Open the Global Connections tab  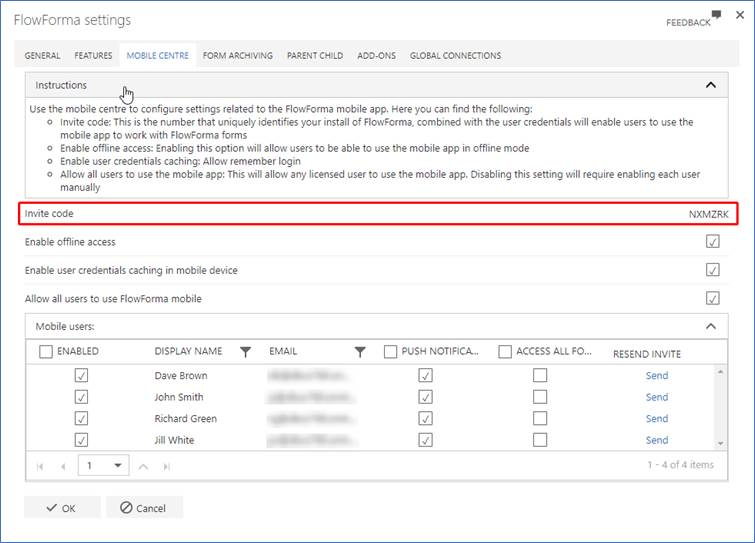pyautogui.click(x=456, y=55)
